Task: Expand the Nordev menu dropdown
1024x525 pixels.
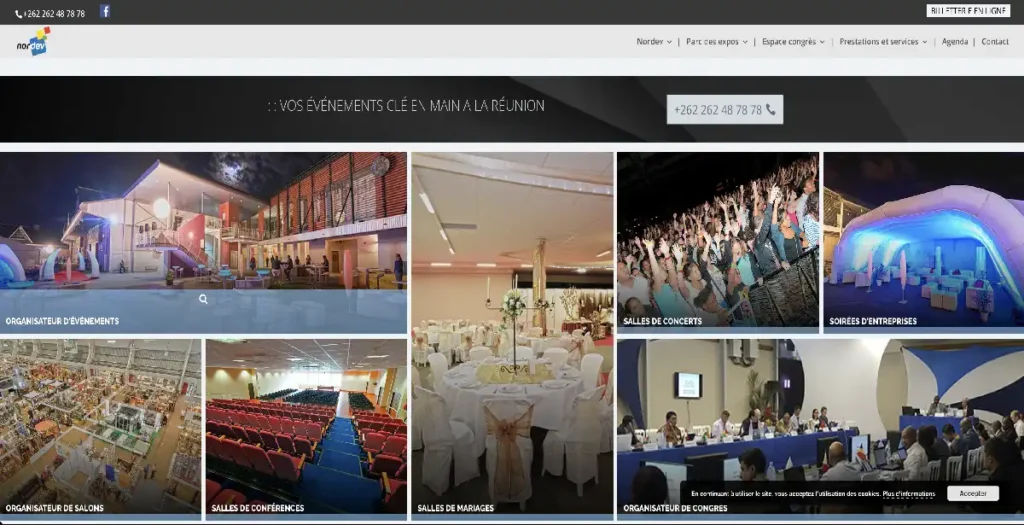Action: 654,42
